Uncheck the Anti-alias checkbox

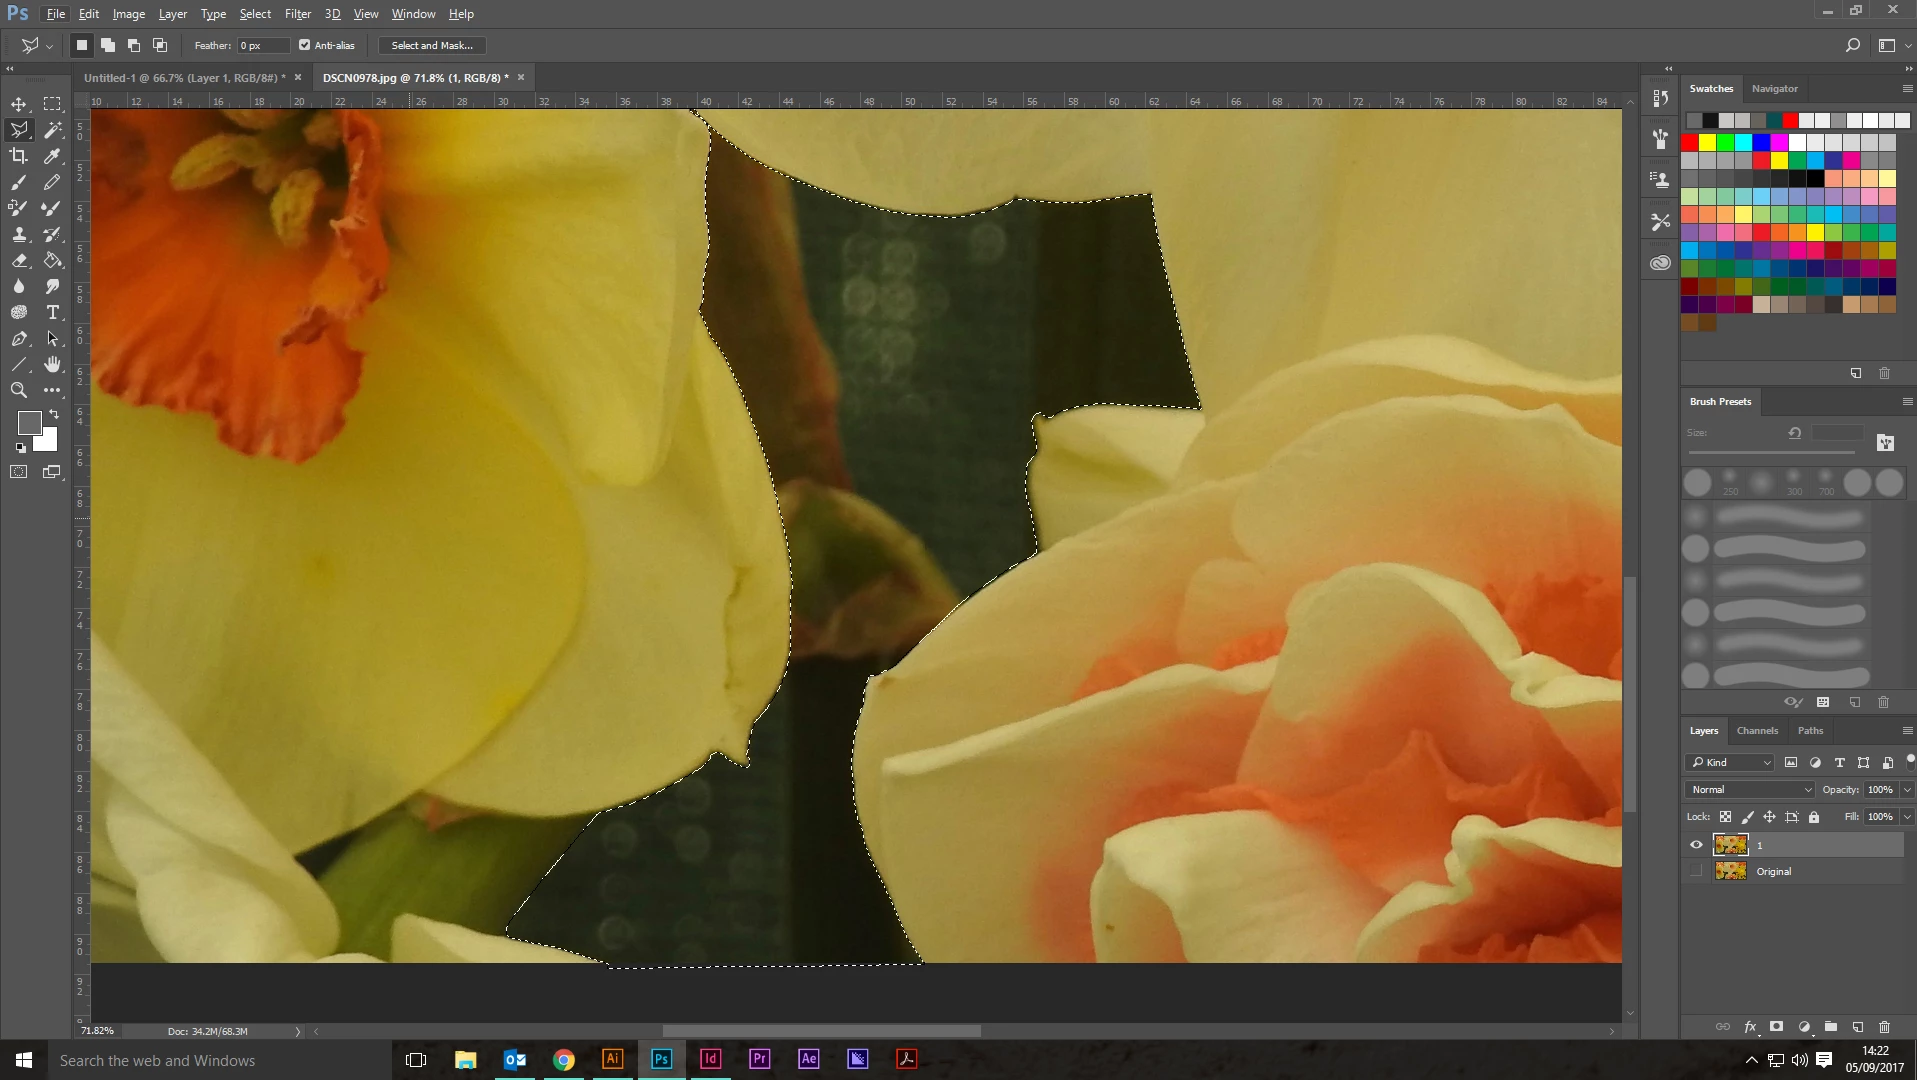(x=305, y=45)
